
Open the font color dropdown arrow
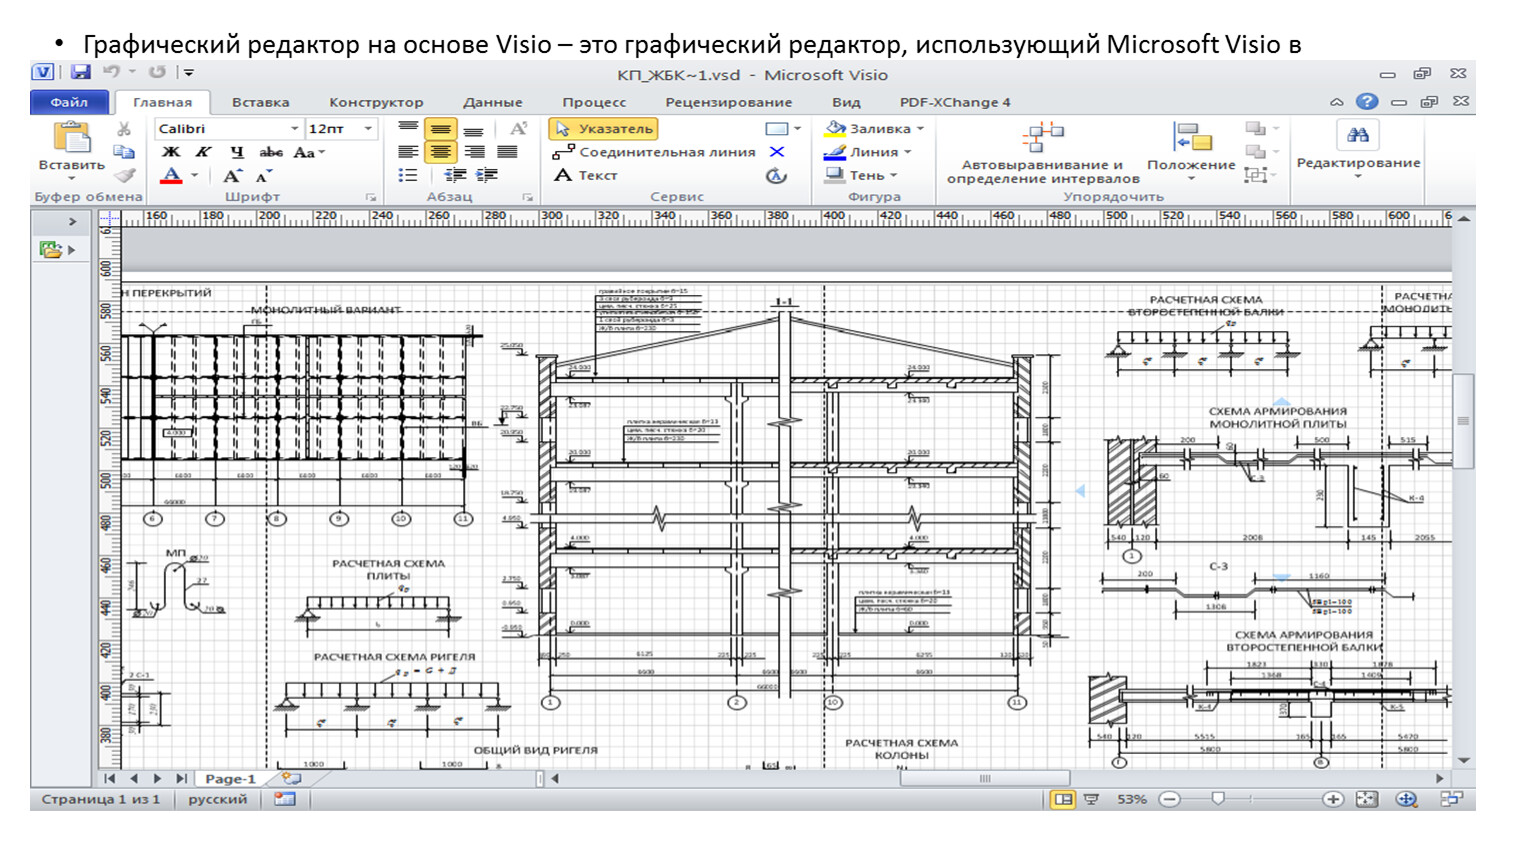point(194,176)
